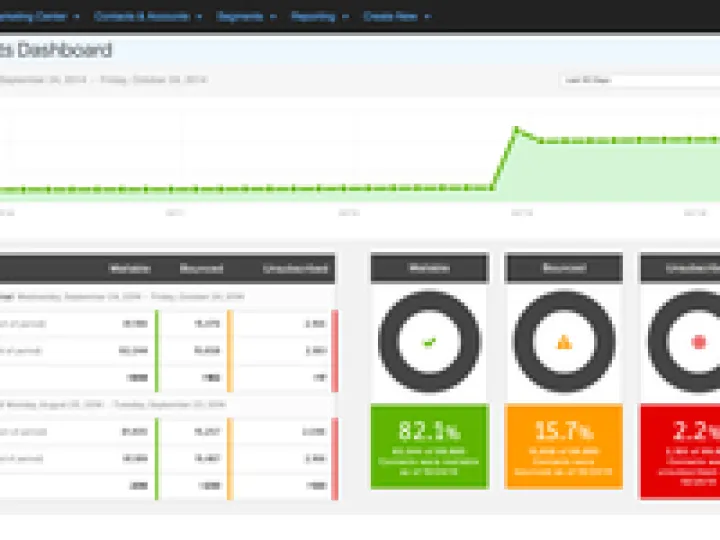Select the 15.7% orange summary tile
The width and height of the screenshot is (720, 540).
pos(563,446)
